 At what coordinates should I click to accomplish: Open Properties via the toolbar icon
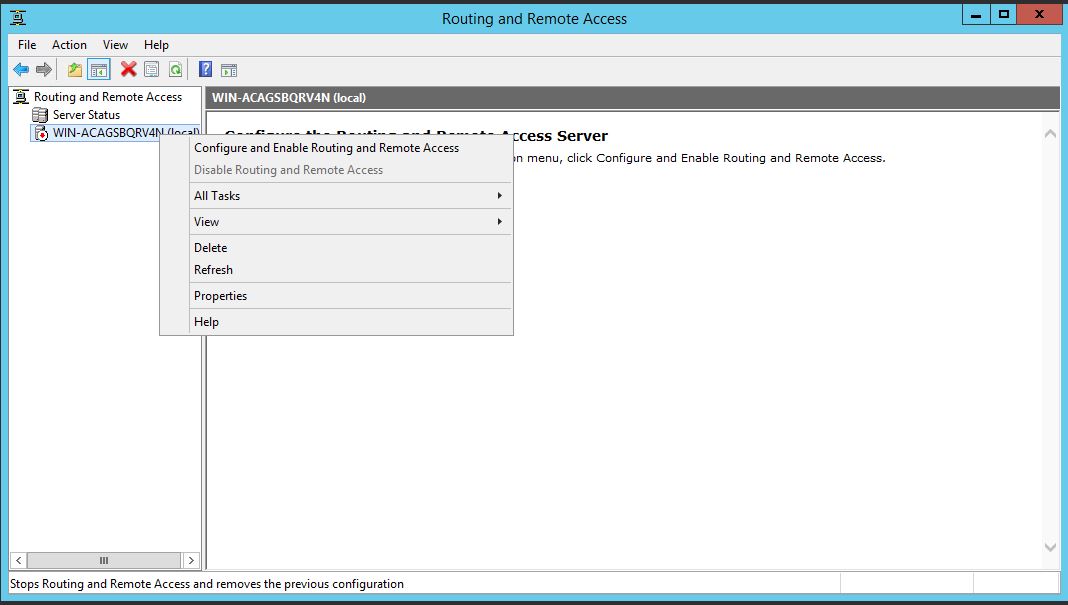coord(151,69)
